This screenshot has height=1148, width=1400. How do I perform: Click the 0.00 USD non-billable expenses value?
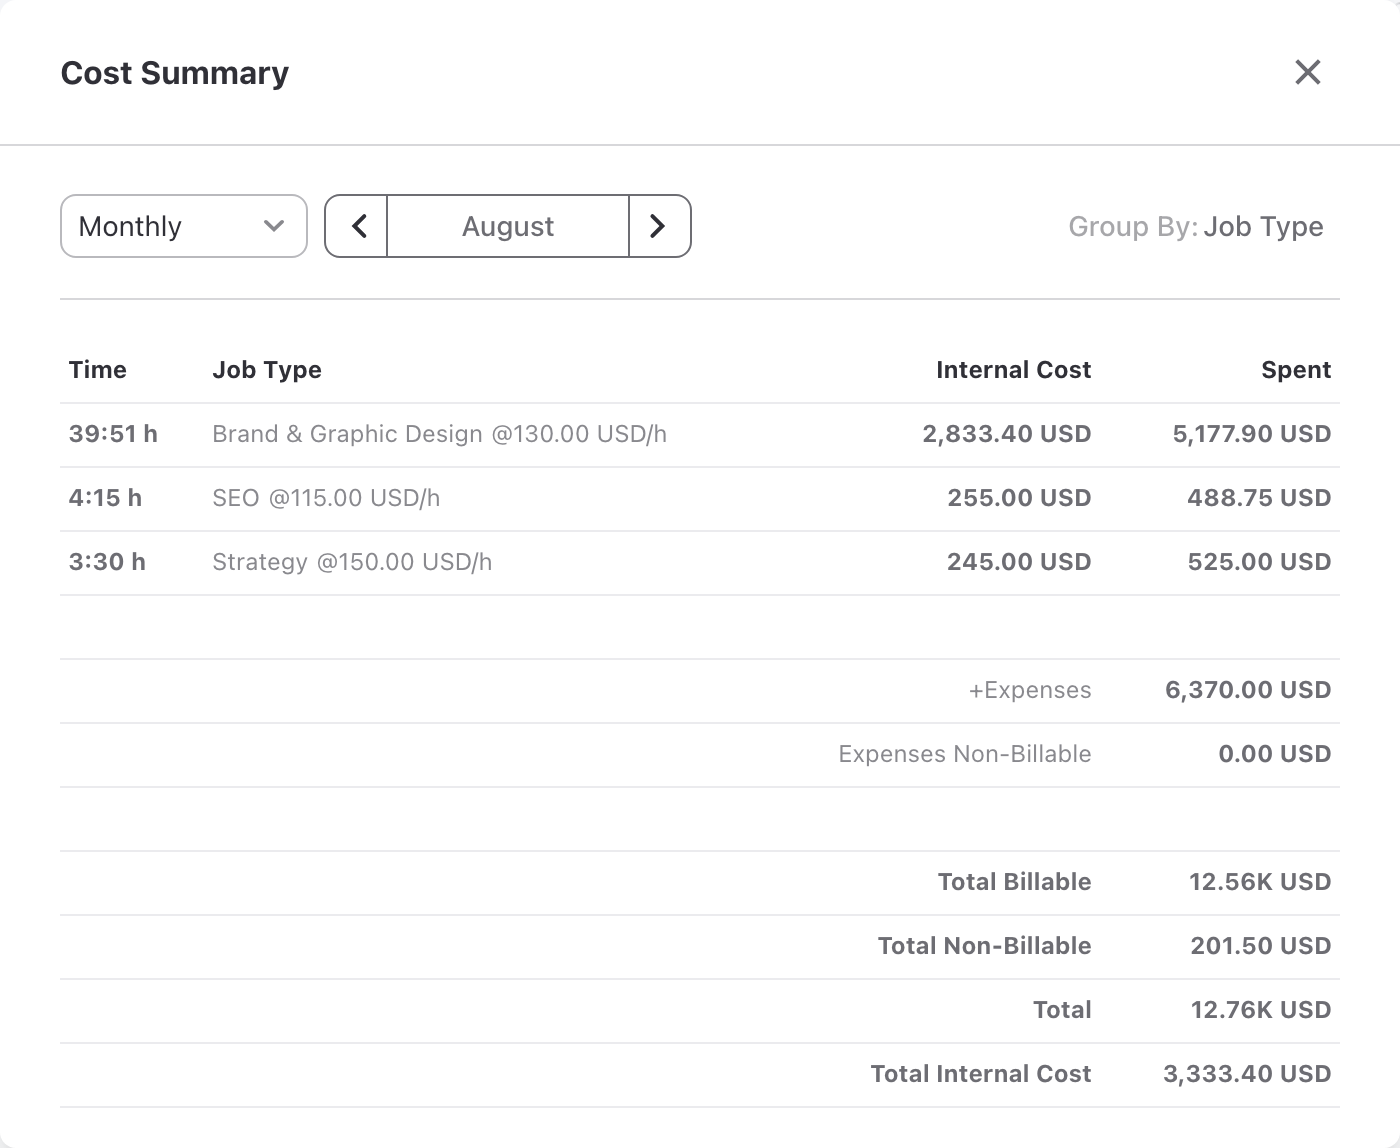pyautogui.click(x=1275, y=754)
